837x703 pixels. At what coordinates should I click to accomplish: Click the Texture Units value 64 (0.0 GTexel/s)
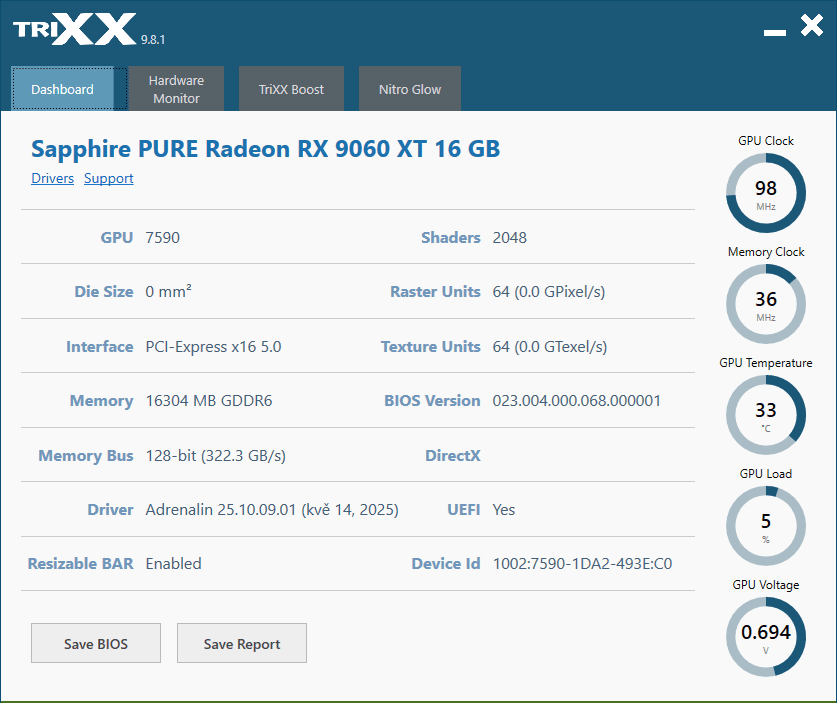point(550,347)
